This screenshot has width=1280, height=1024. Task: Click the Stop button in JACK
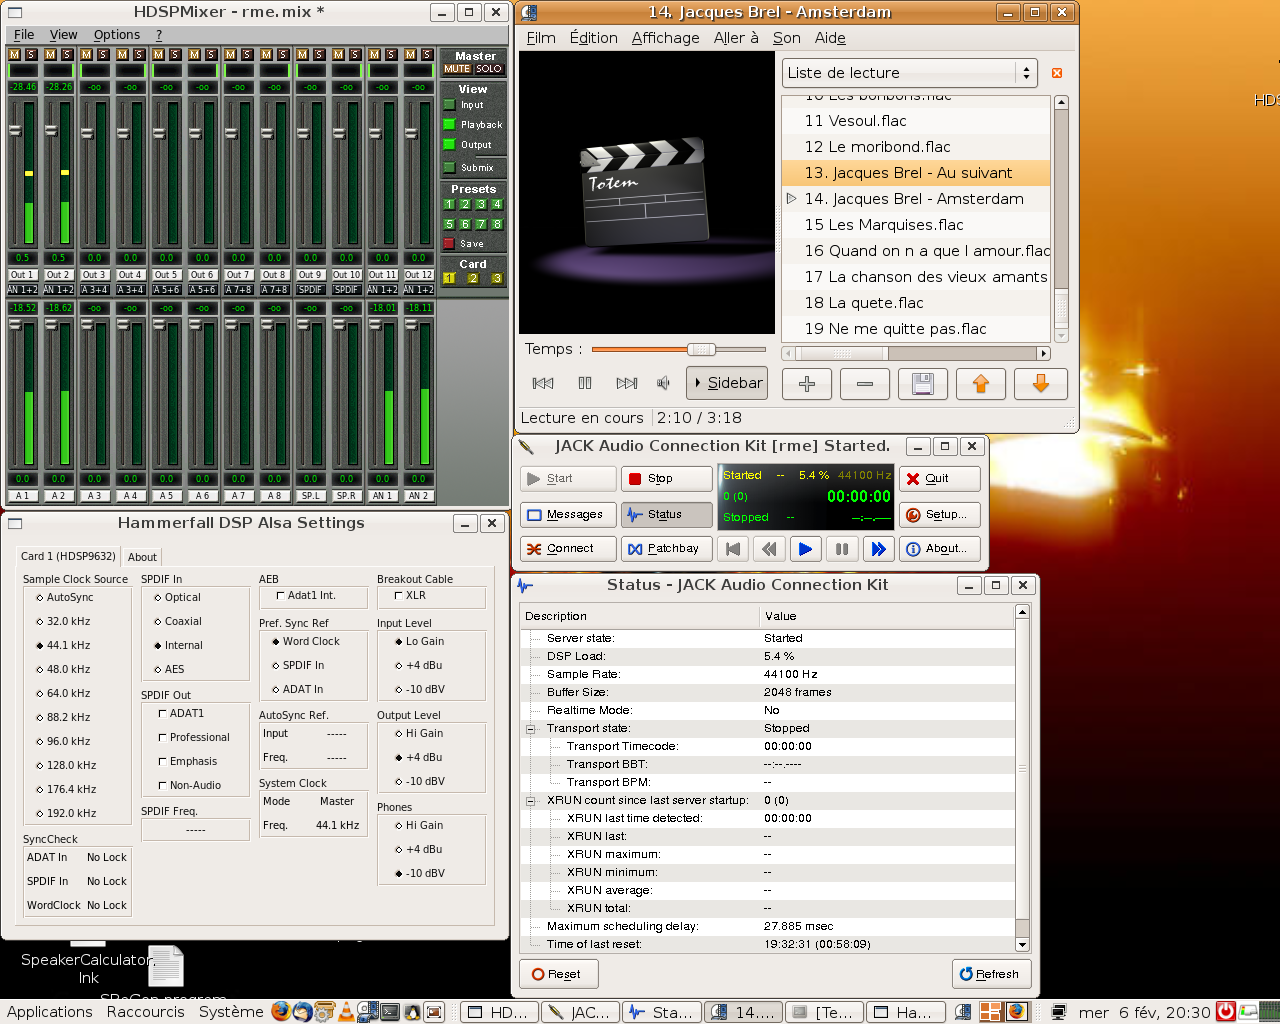click(667, 479)
